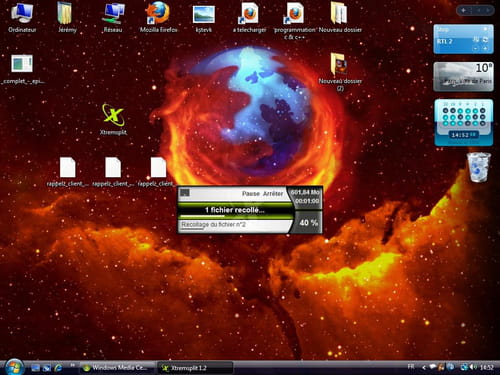Open the Réseau network icon
Viewport: 500px width, 375px height.
tap(113, 17)
